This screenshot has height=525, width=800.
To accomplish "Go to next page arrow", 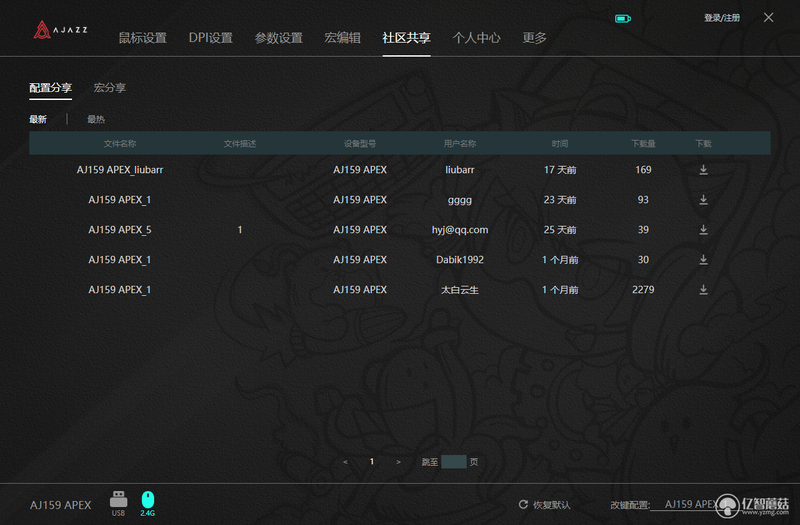I will pos(398,462).
